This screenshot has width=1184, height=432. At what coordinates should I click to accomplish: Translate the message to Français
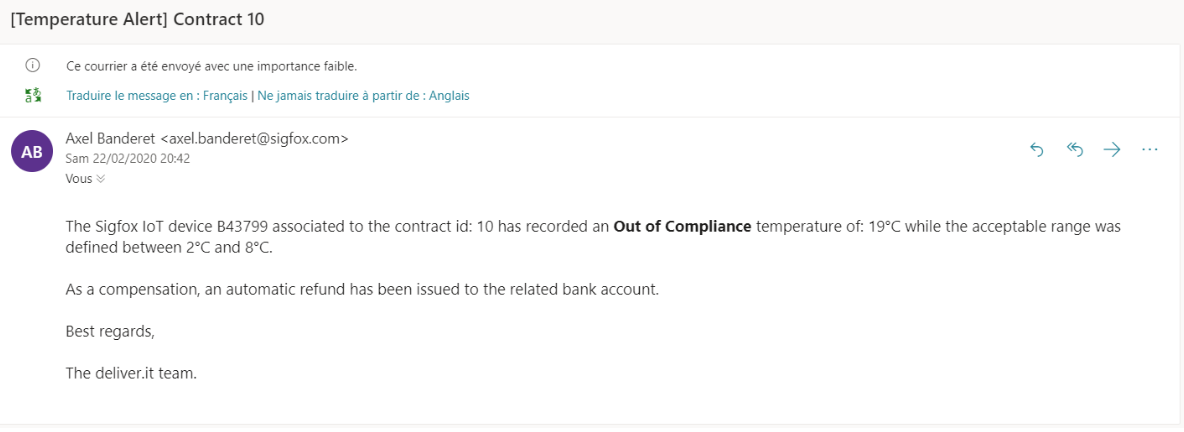pos(157,96)
